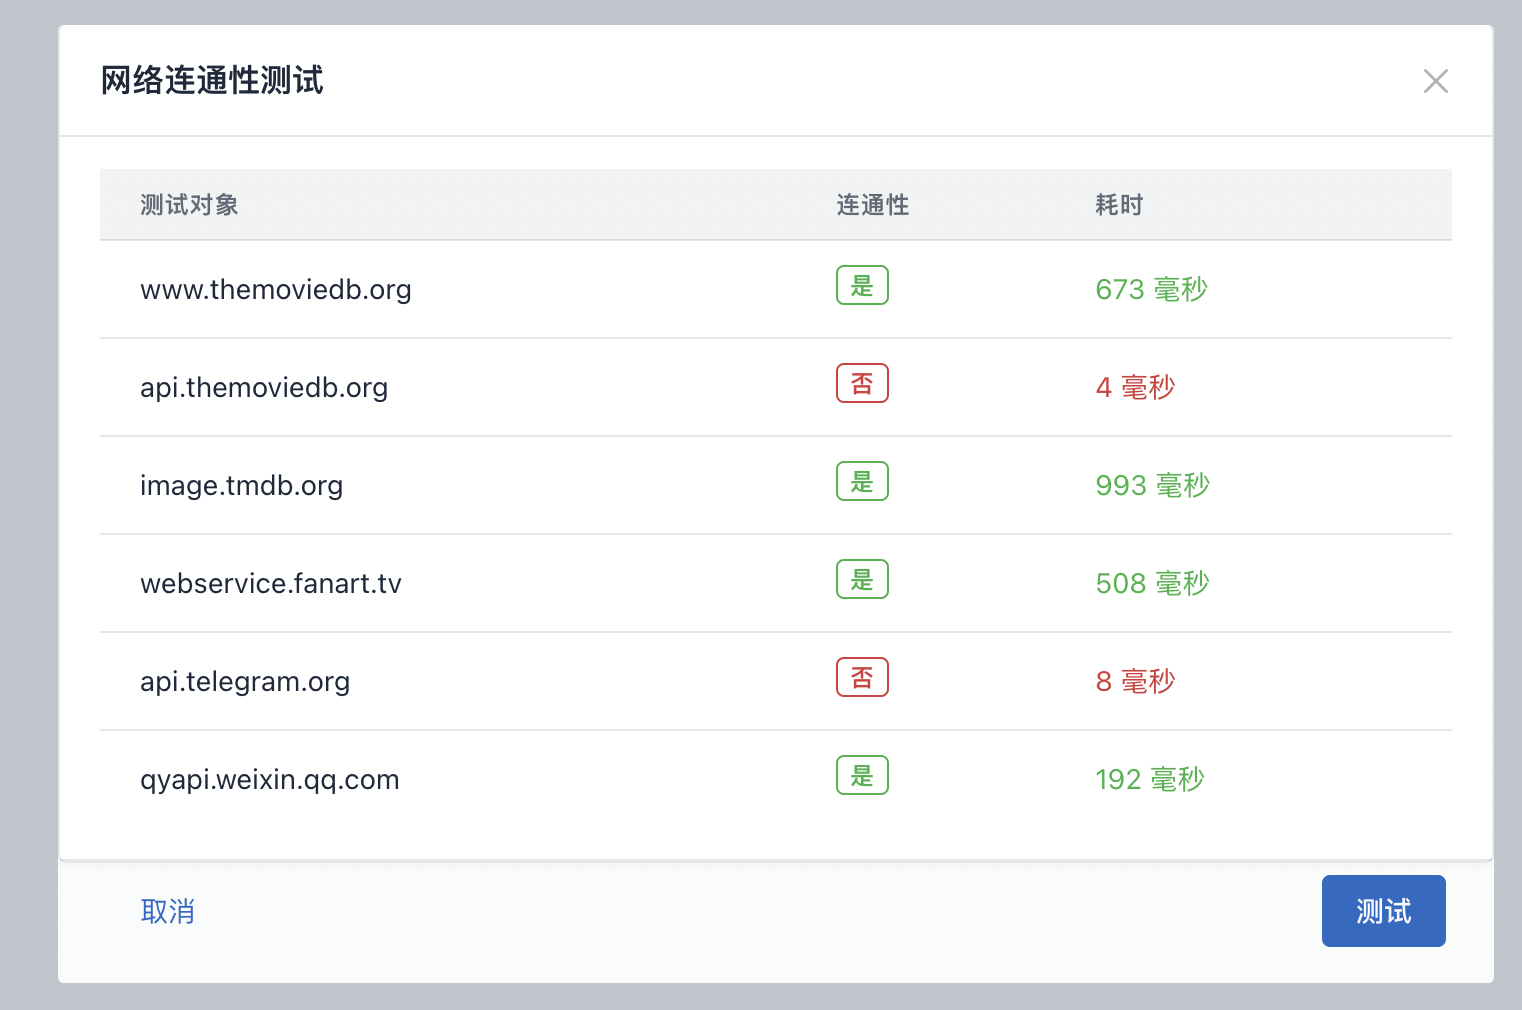Image resolution: width=1522 pixels, height=1010 pixels.
Task: Click the 耗时 column header
Action: (1119, 205)
